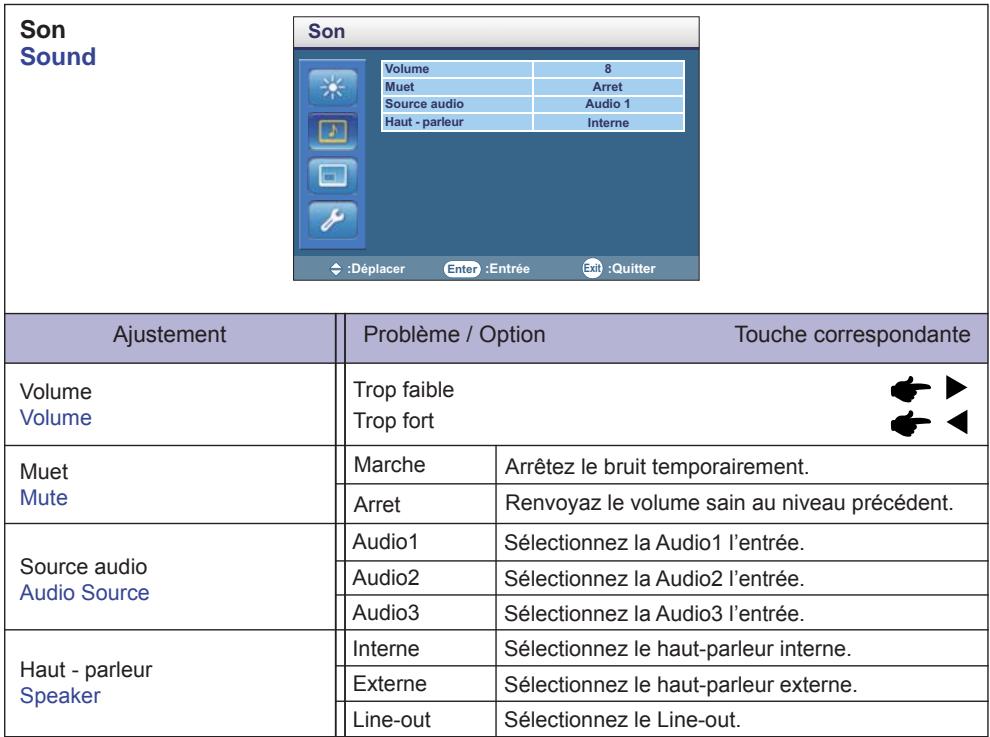Open the Haut-parleur value Interne

[608, 123]
